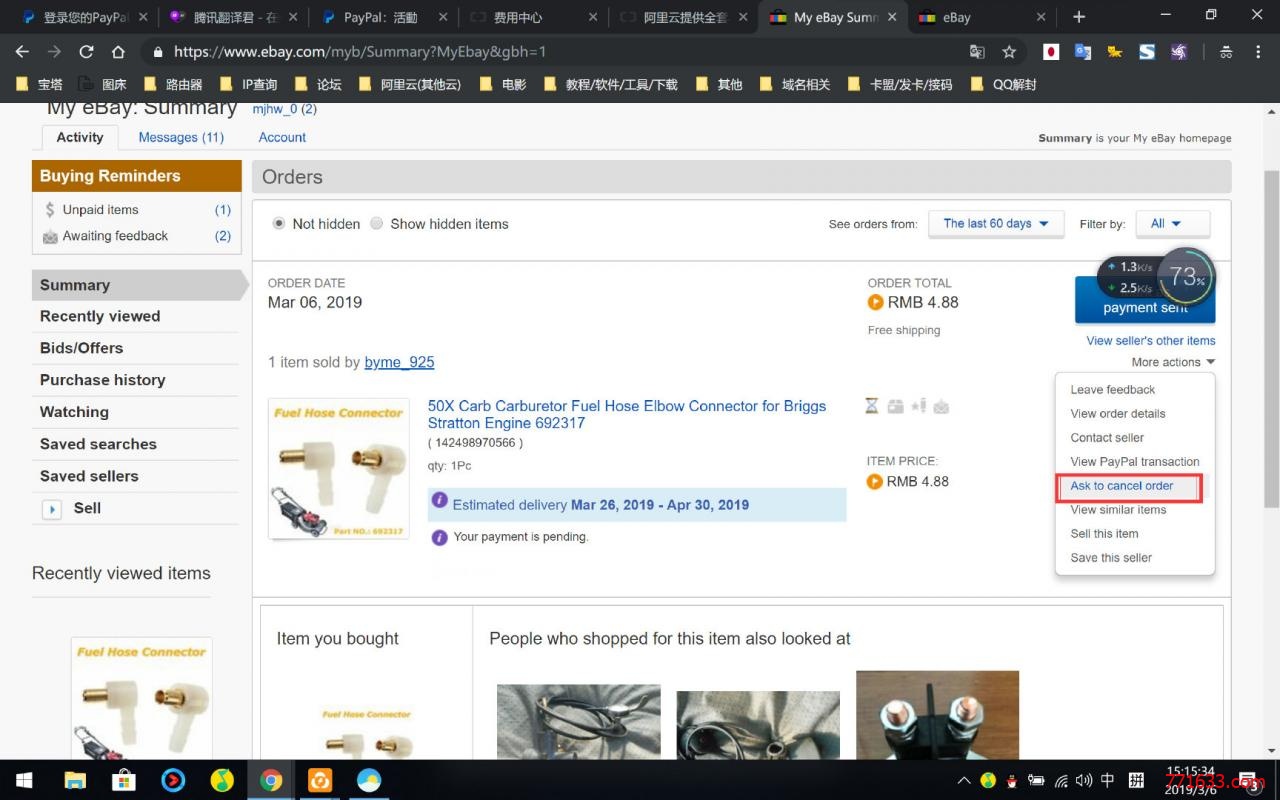Click the Wi-Fi network tray icon
Viewport: 1280px width, 800px height.
click(x=1061, y=780)
